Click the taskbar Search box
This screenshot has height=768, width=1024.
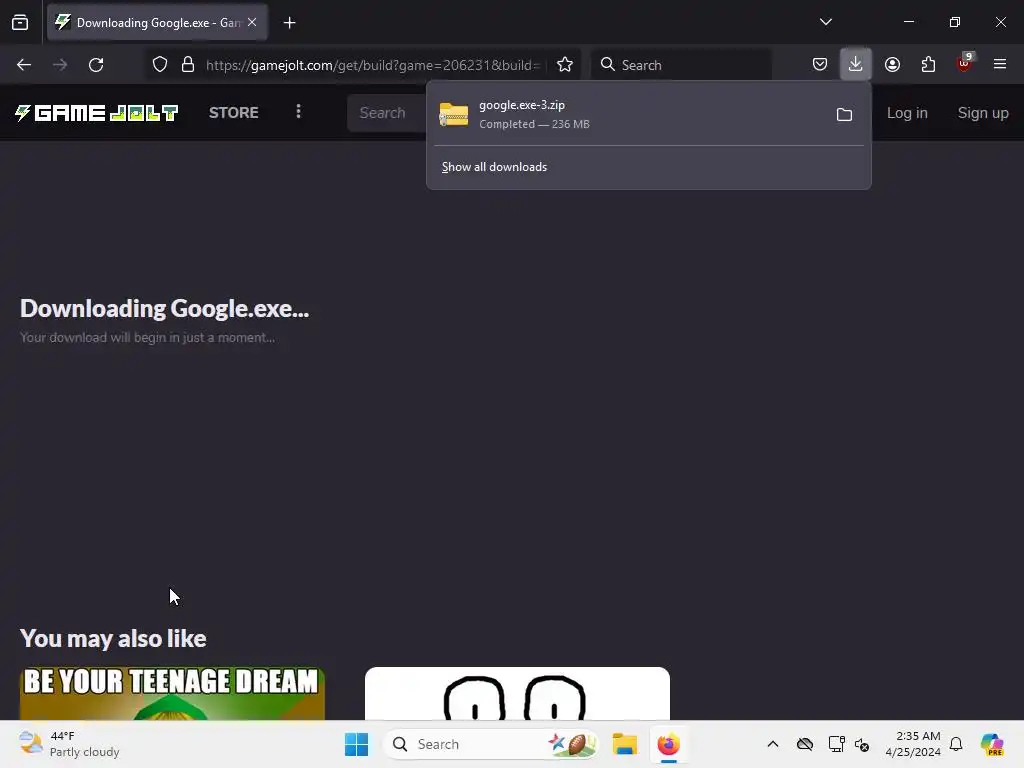point(490,744)
